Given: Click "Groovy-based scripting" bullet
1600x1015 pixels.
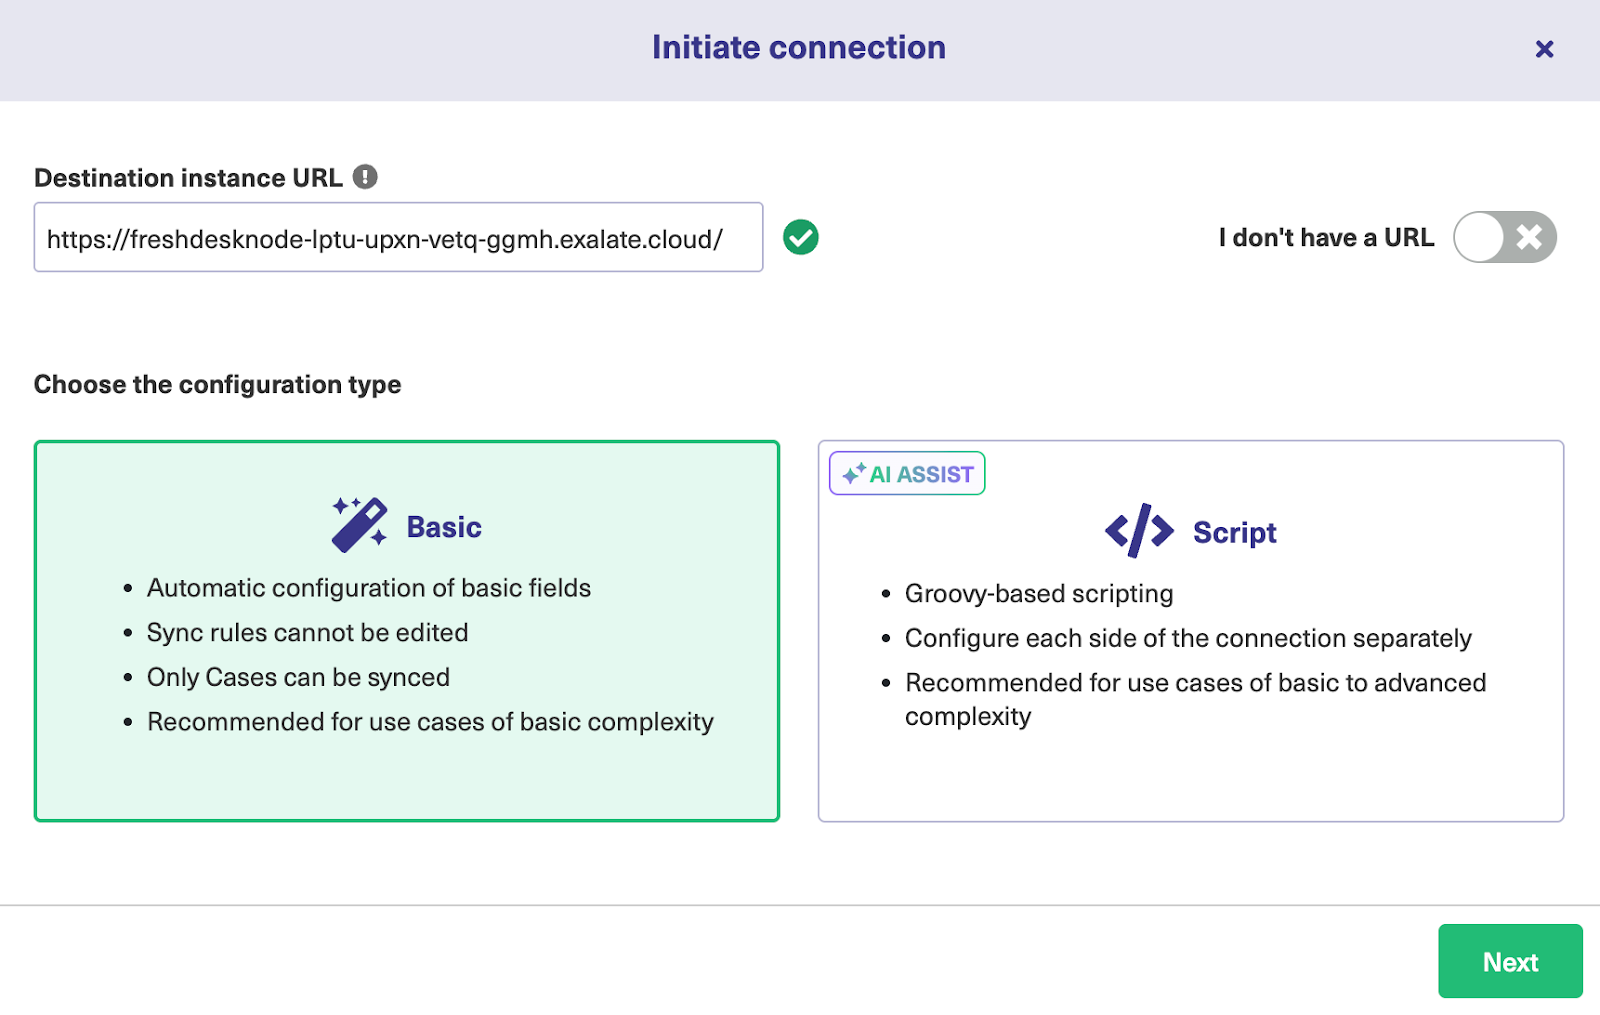Looking at the screenshot, I should coord(1039,594).
